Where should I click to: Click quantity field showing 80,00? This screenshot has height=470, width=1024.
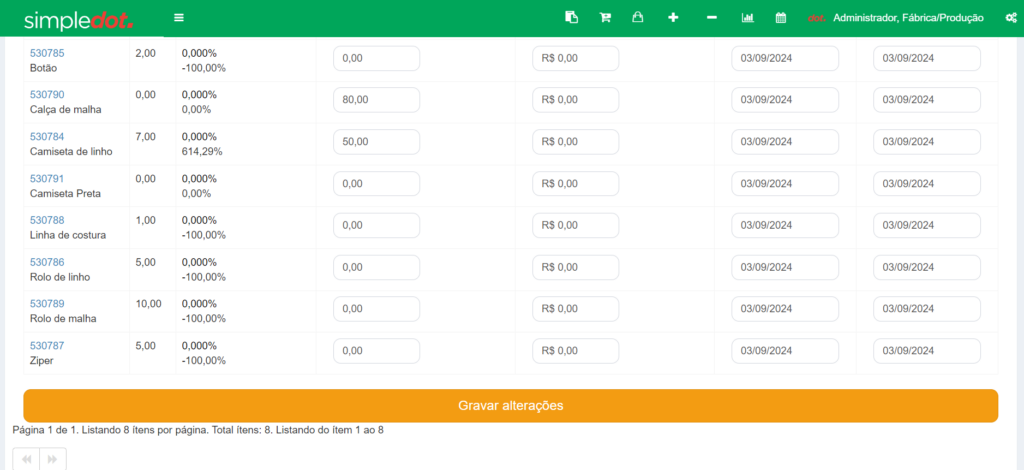pyautogui.click(x=376, y=100)
